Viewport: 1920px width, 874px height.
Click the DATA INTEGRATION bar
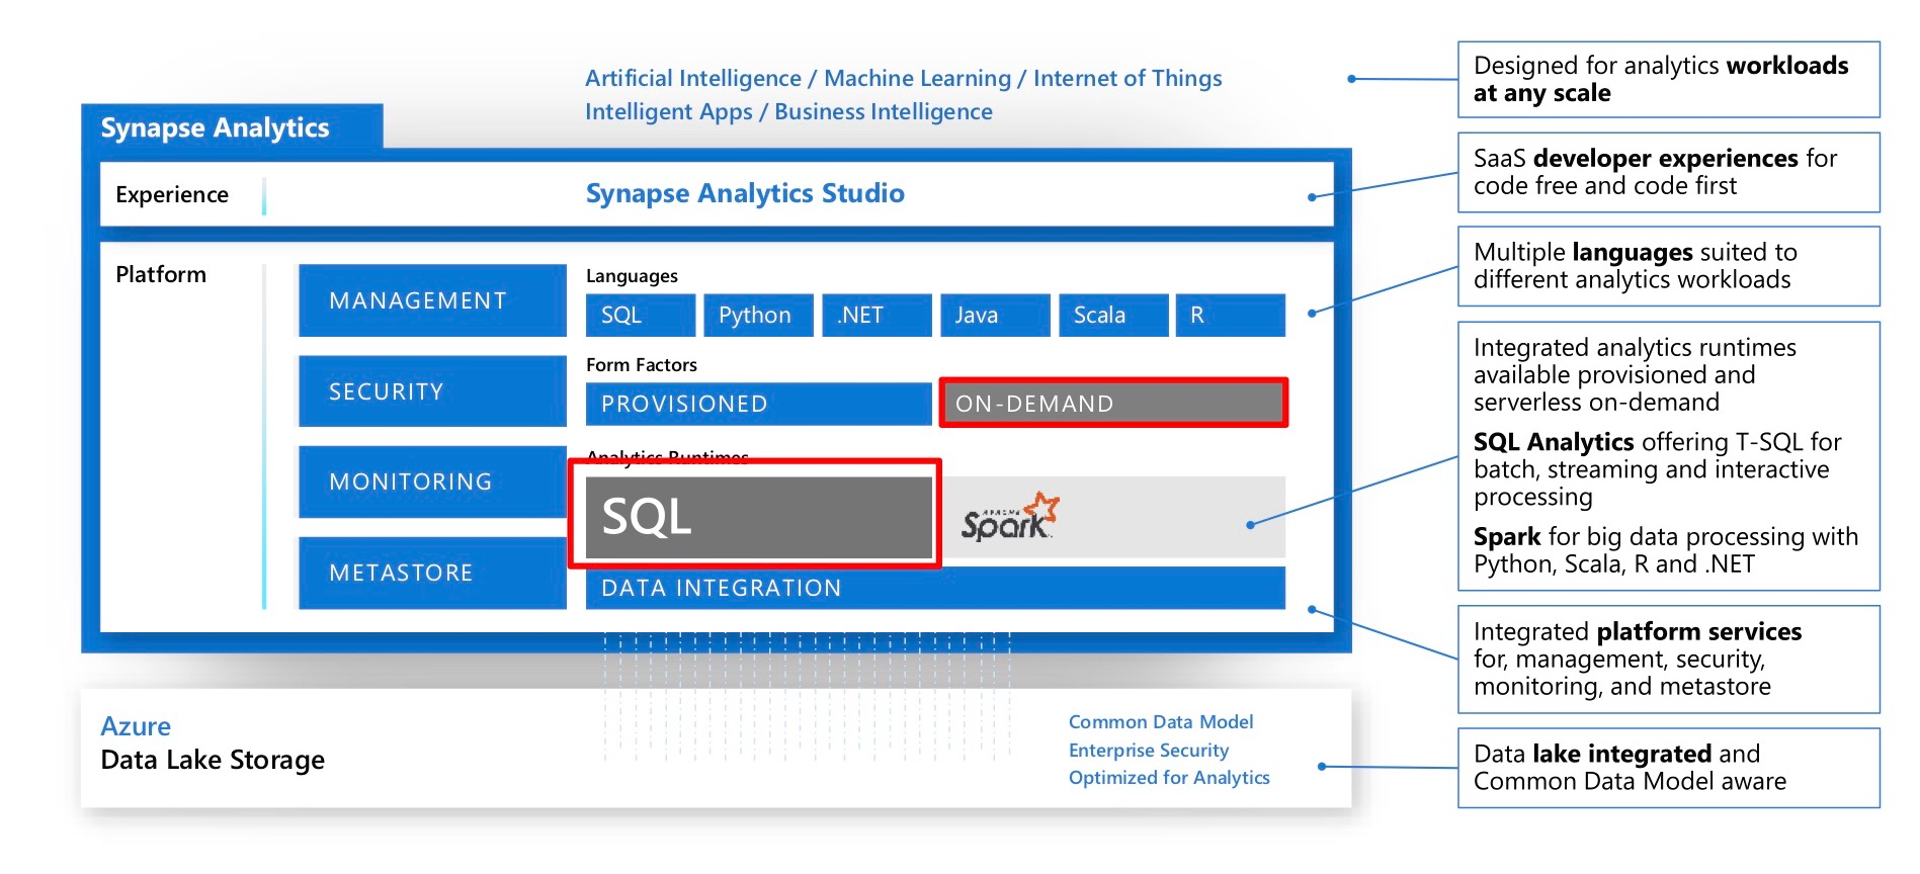(935, 588)
